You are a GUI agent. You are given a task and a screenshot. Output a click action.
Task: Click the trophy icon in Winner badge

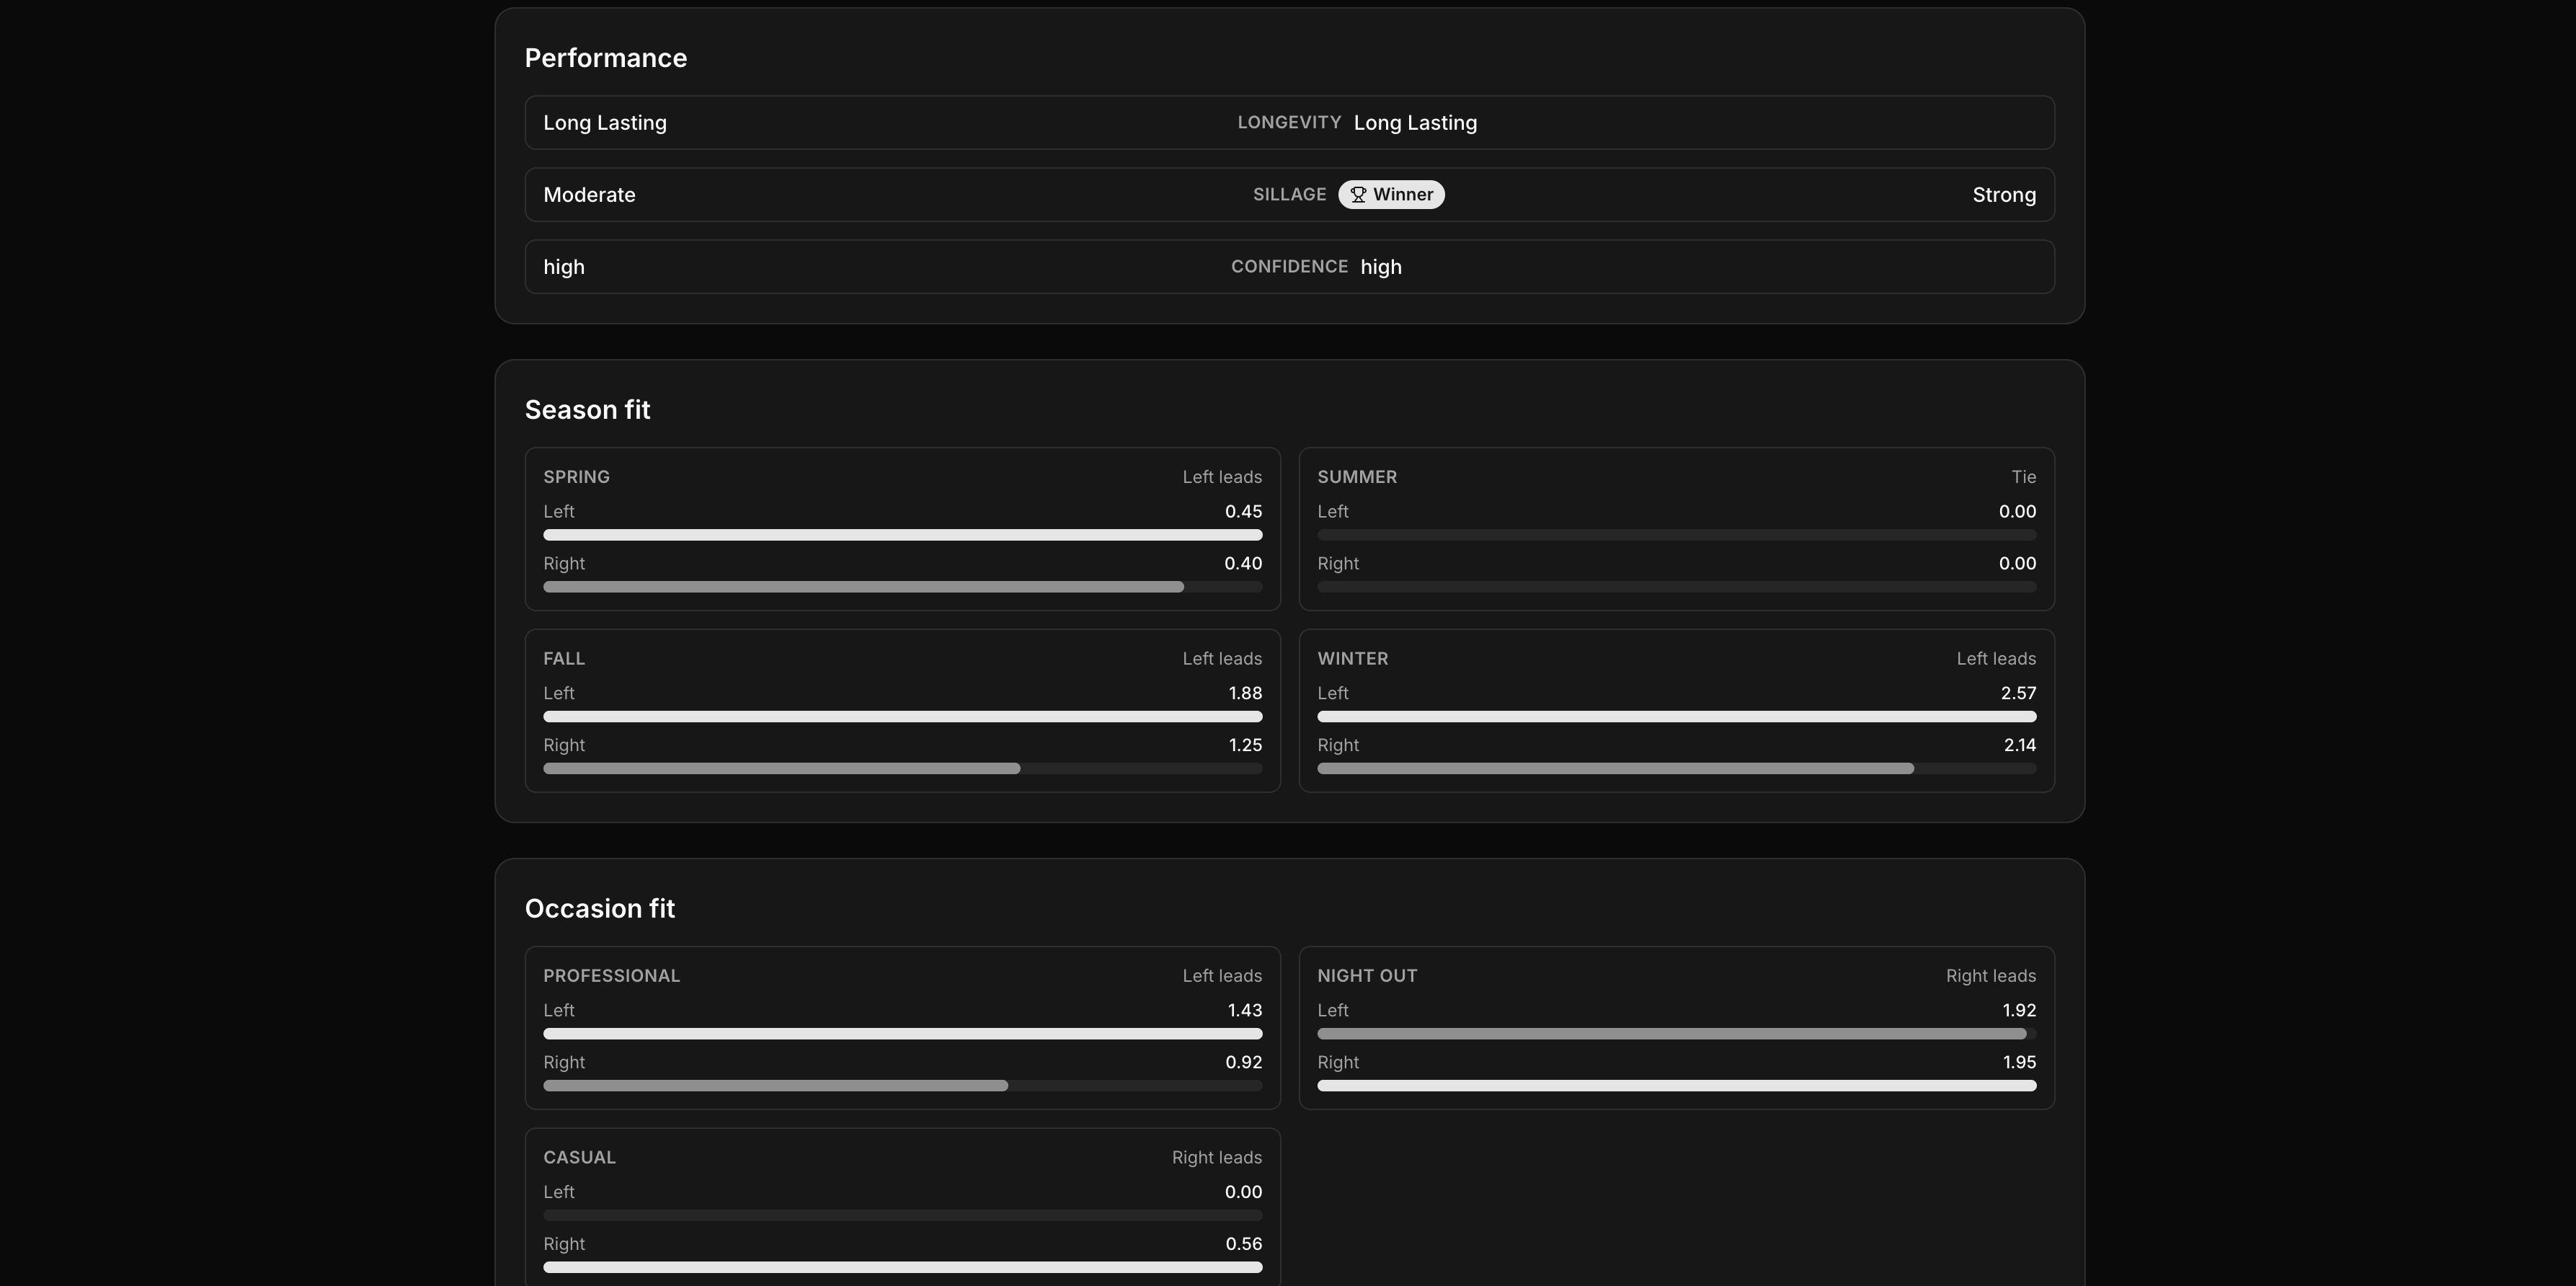[x=1358, y=195]
